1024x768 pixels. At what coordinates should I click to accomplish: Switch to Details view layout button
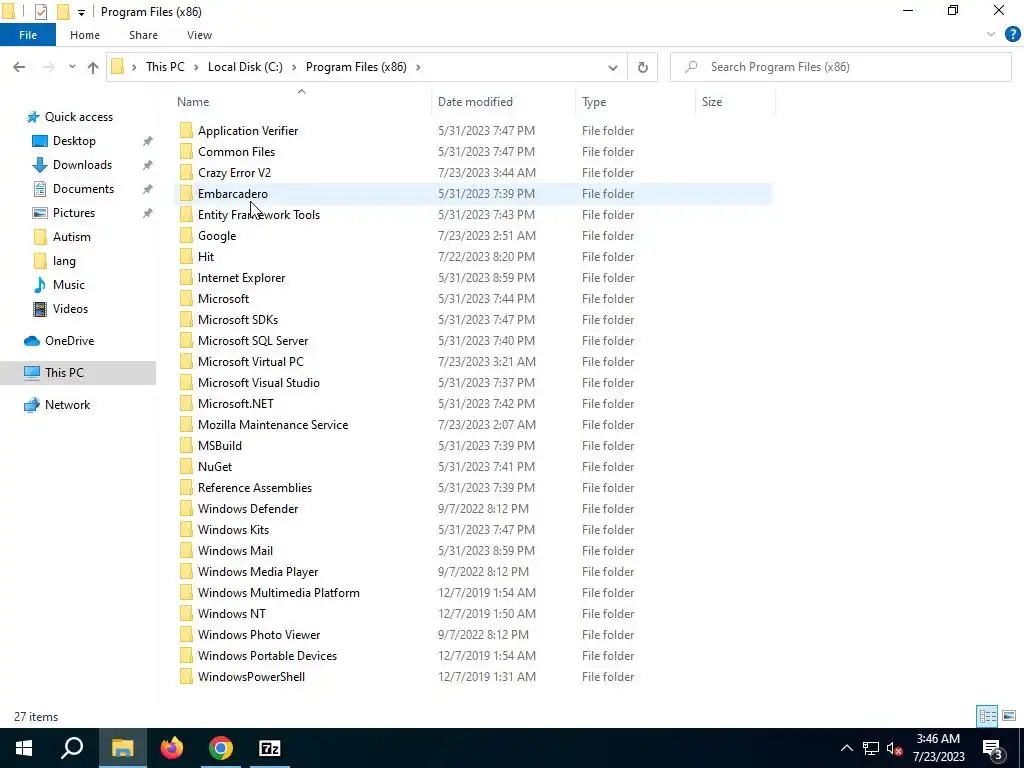[x=987, y=716]
